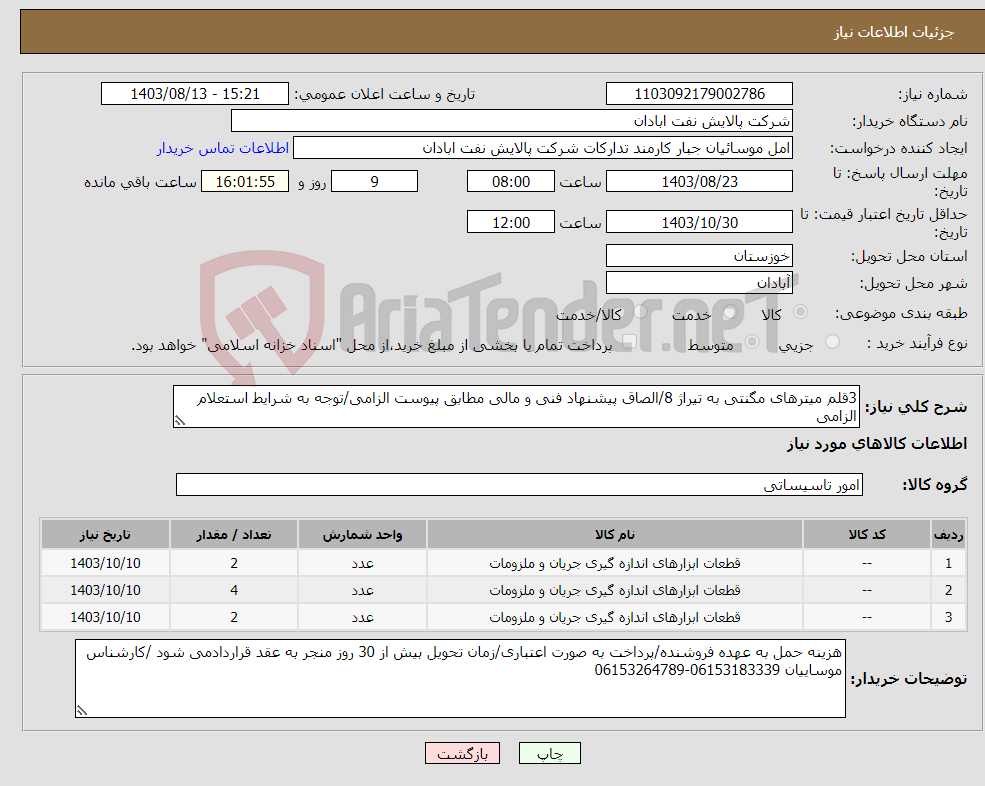Click the request creator field
Viewport: 985px width, 786px height.
tap(543, 148)
